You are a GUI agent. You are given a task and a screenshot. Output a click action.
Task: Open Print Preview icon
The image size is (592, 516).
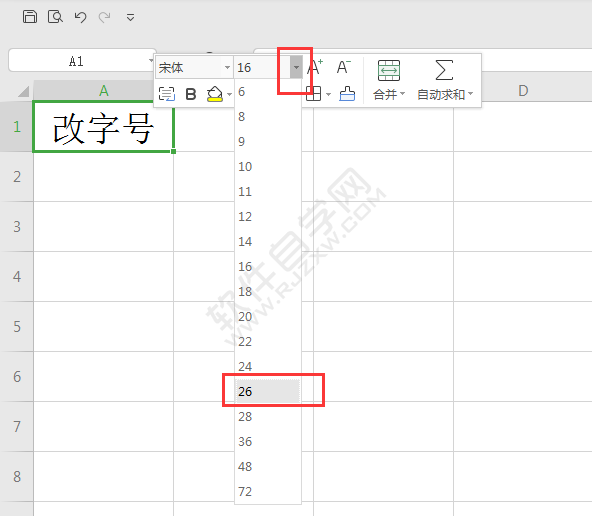pyautogui.click(x=55, y=17)
